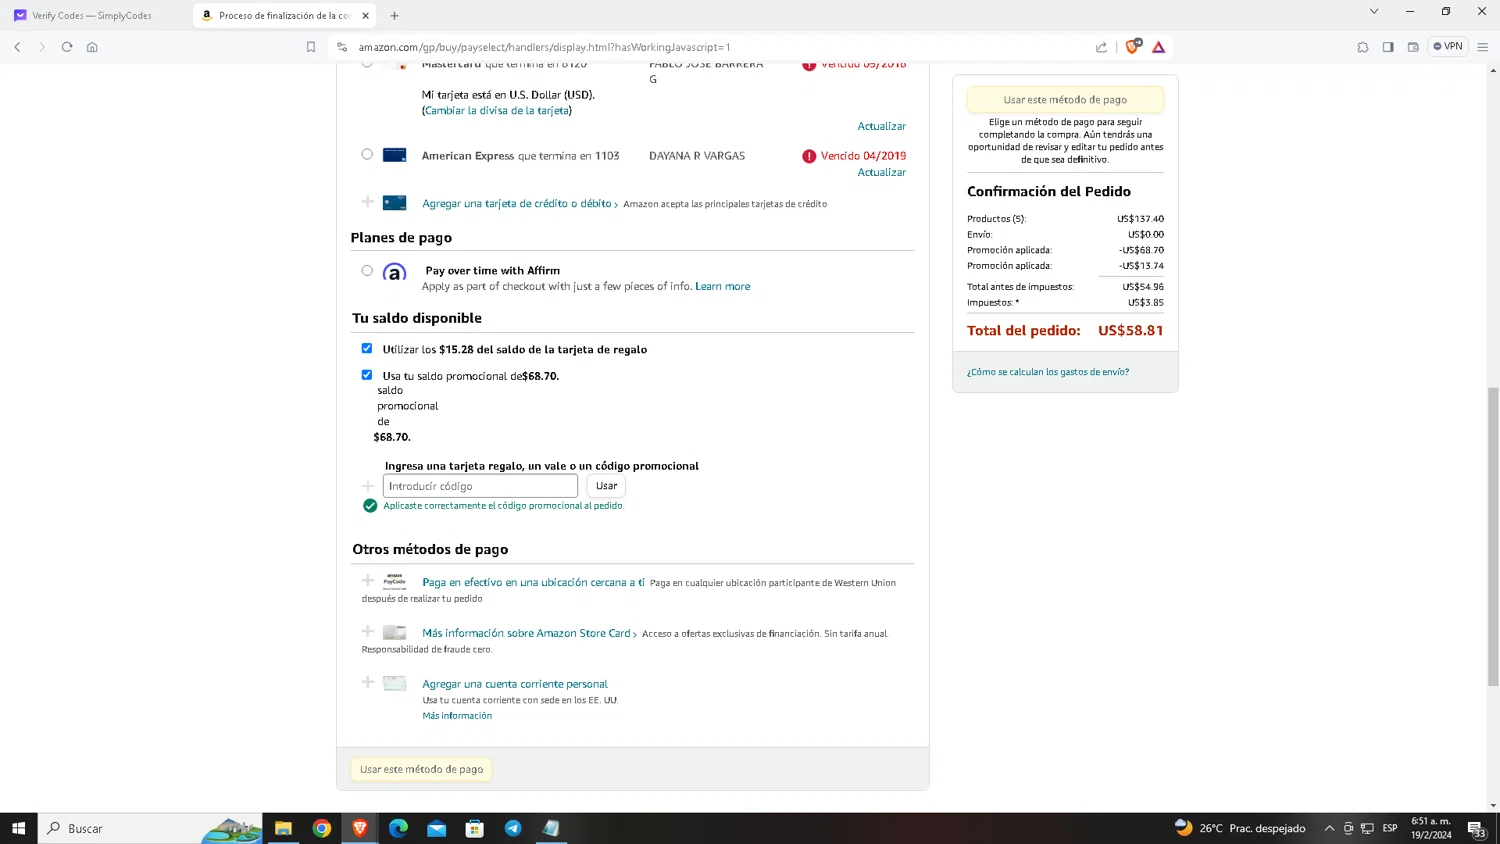Uncheck the $15.28 gift card balance
The width and height of the screenshot is (1500, 844).
[x=367, y=348]
